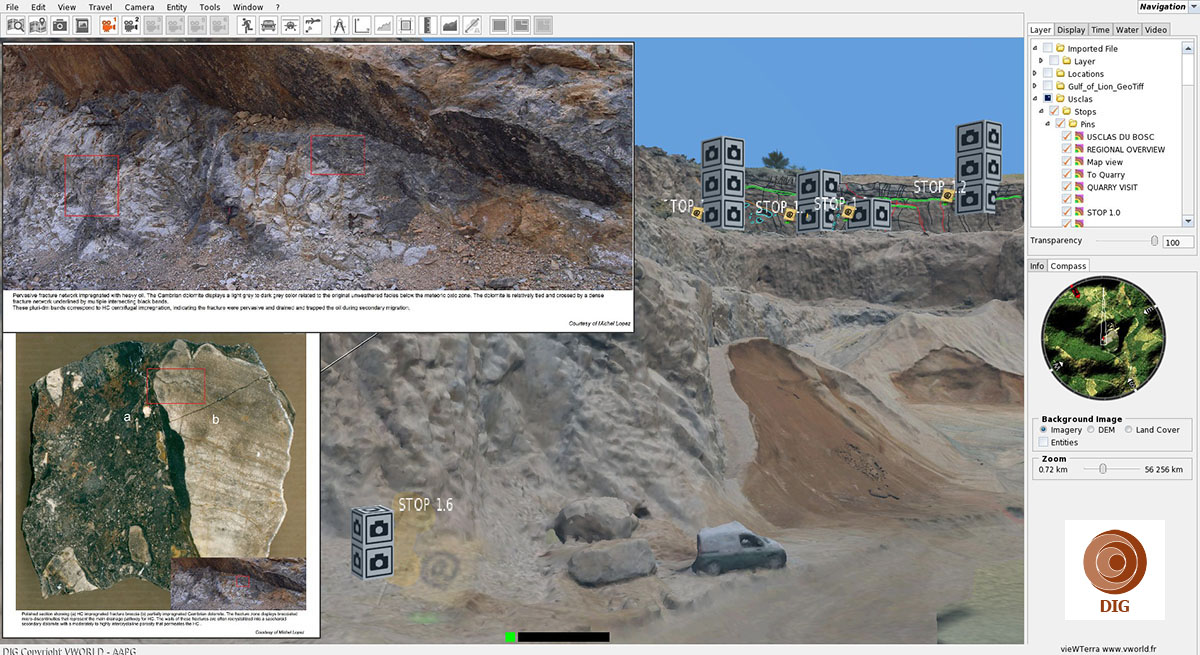This screenshot has width=1200, height=655.
Task: Choose the airplane flight mode icon
Action: tap(290, 25)
